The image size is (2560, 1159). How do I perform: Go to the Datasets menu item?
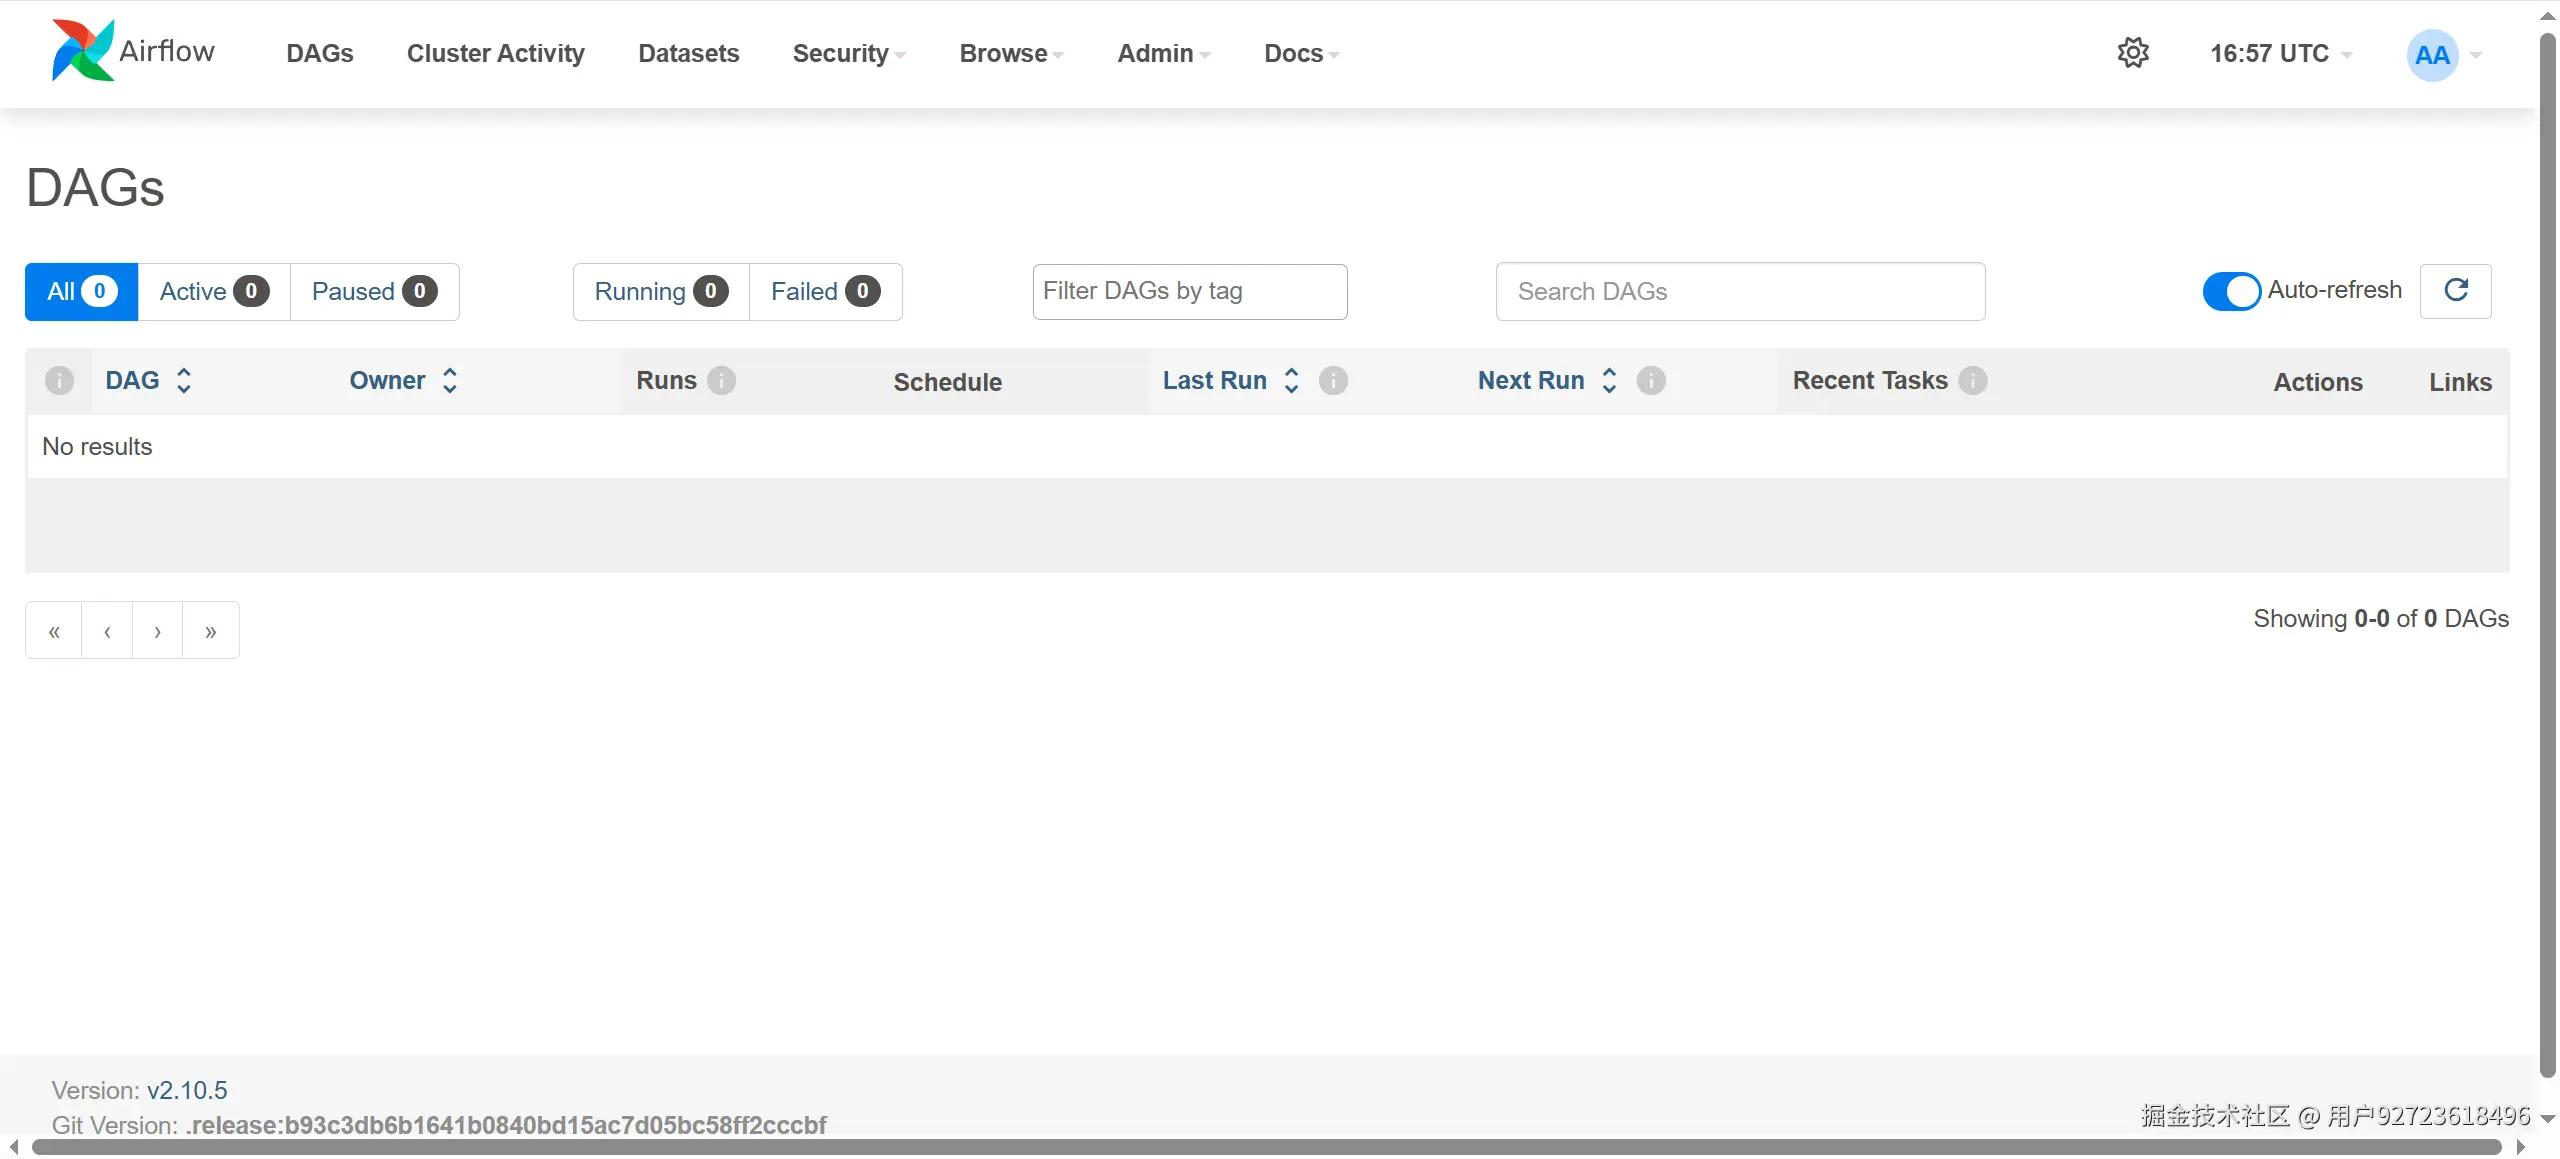(688, 54)
